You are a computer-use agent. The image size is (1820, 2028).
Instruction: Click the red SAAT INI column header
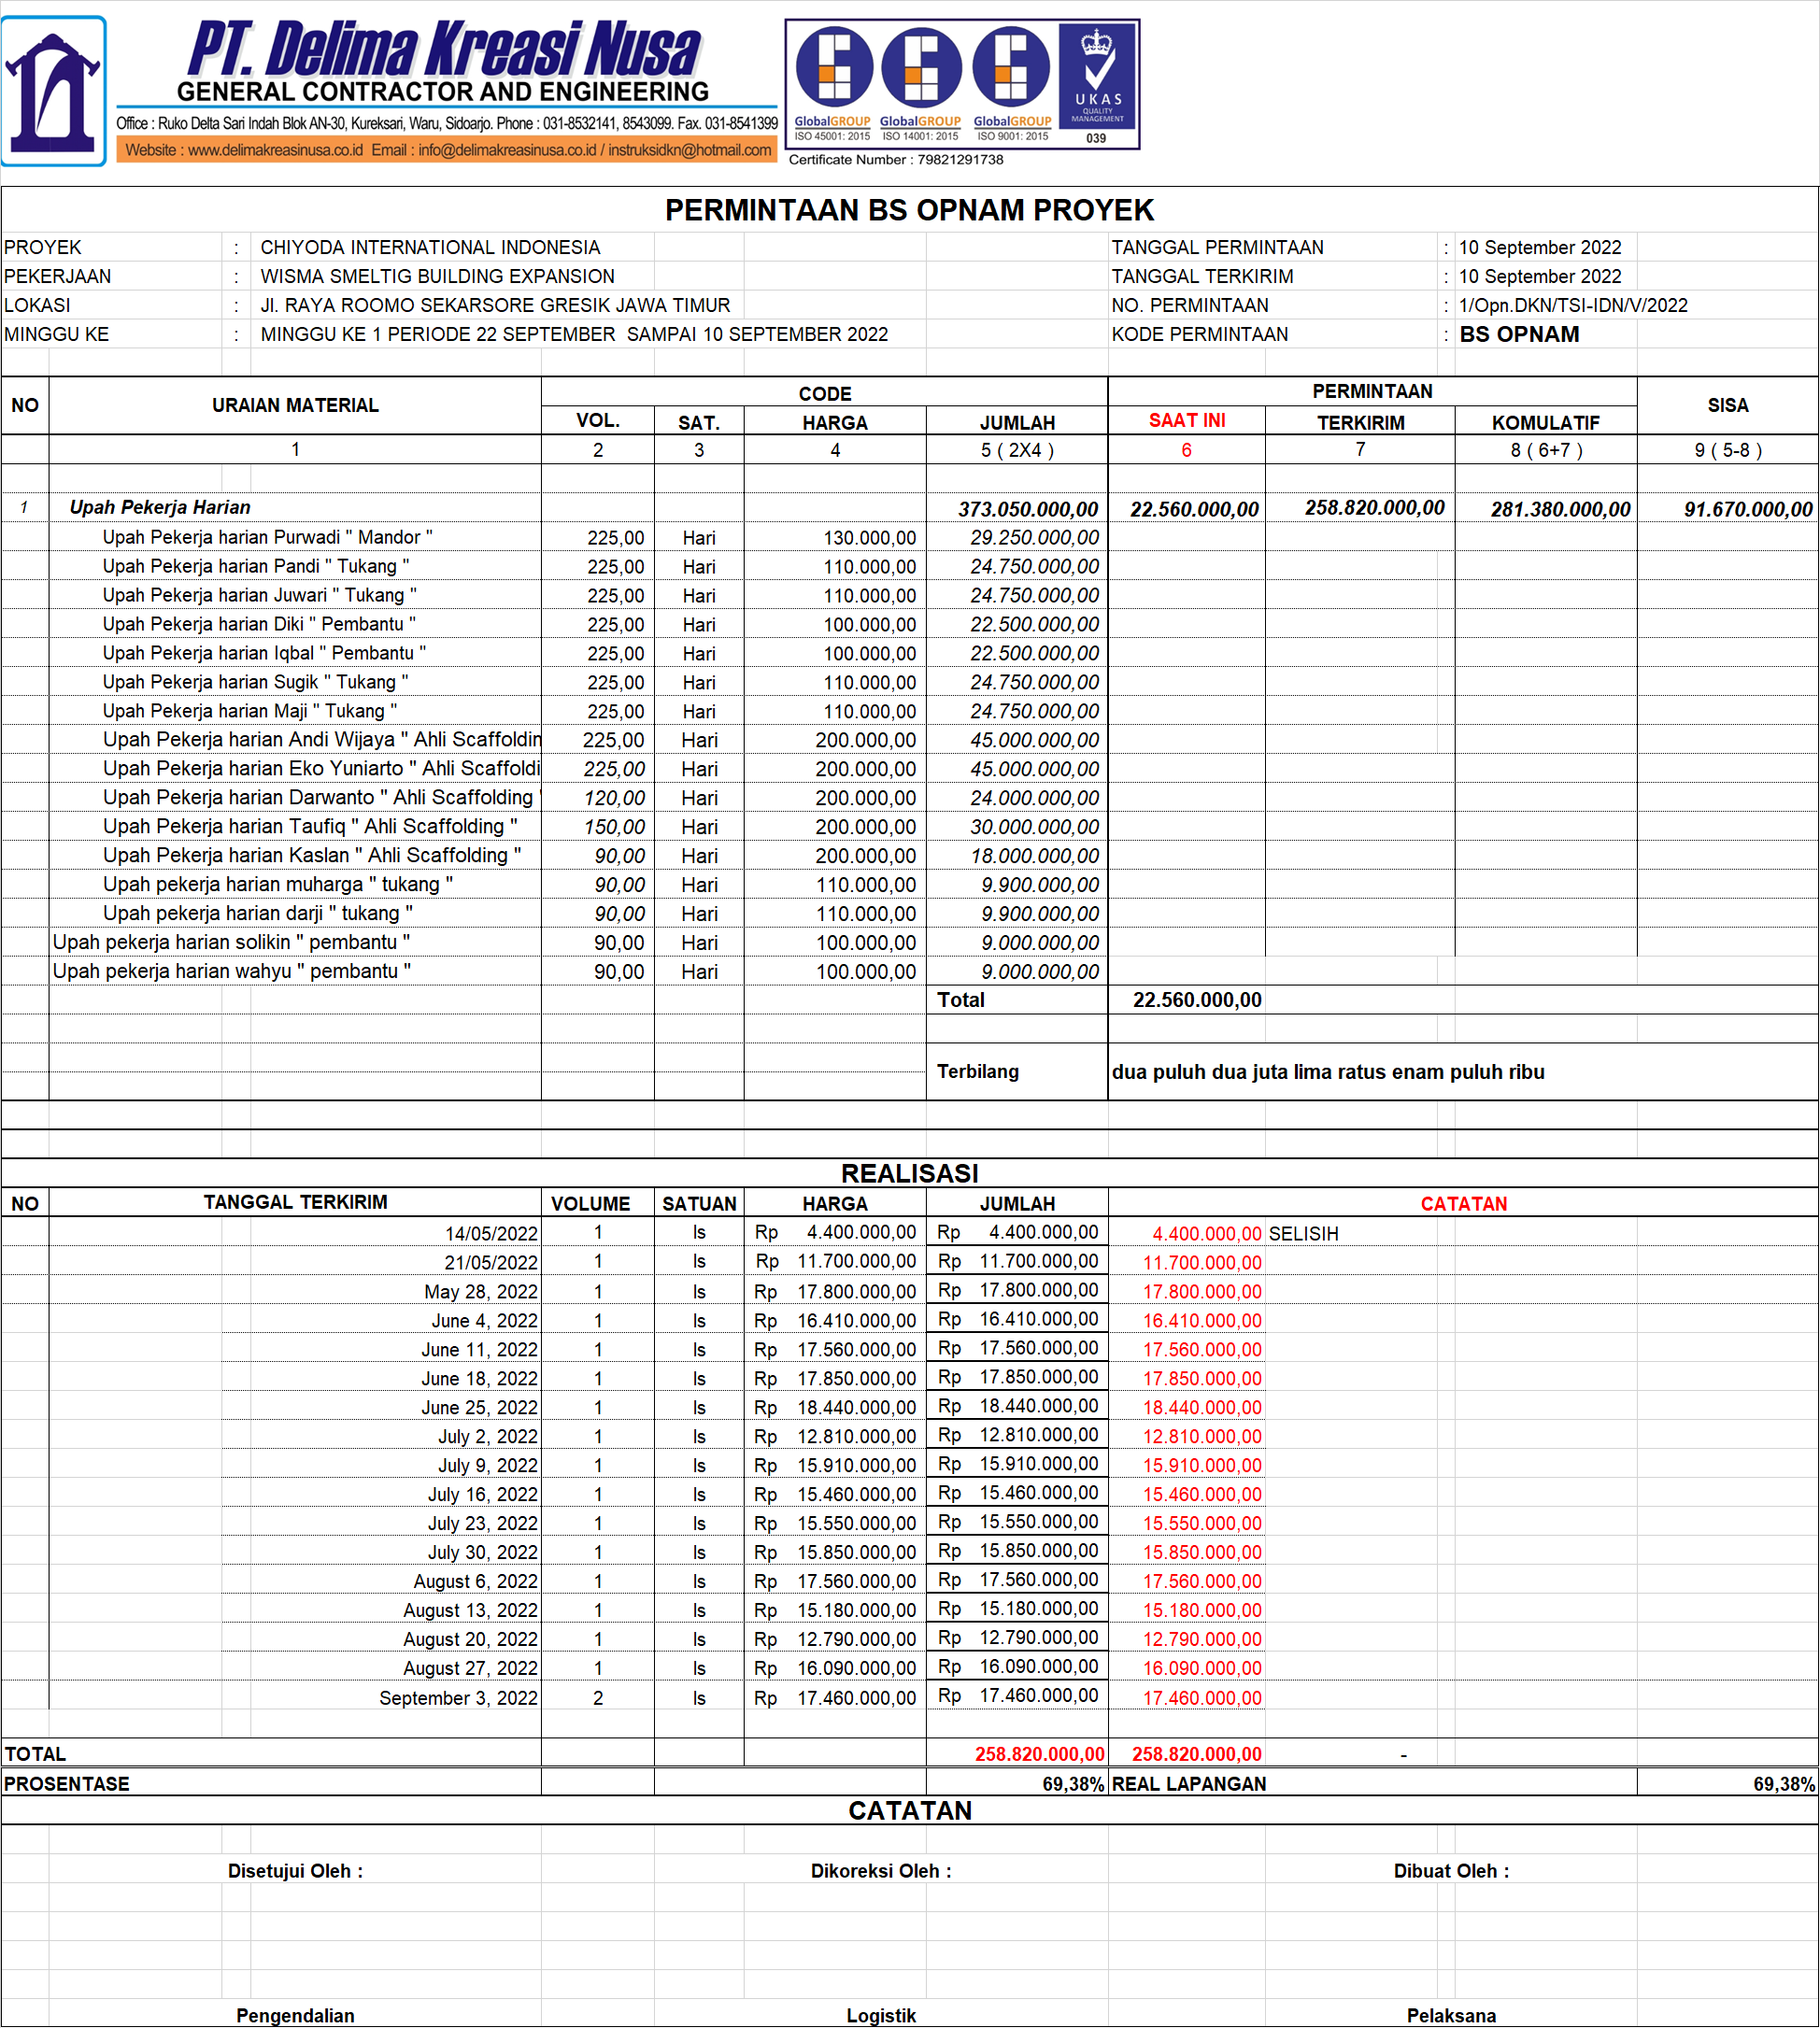click(x=1186, y=420)
